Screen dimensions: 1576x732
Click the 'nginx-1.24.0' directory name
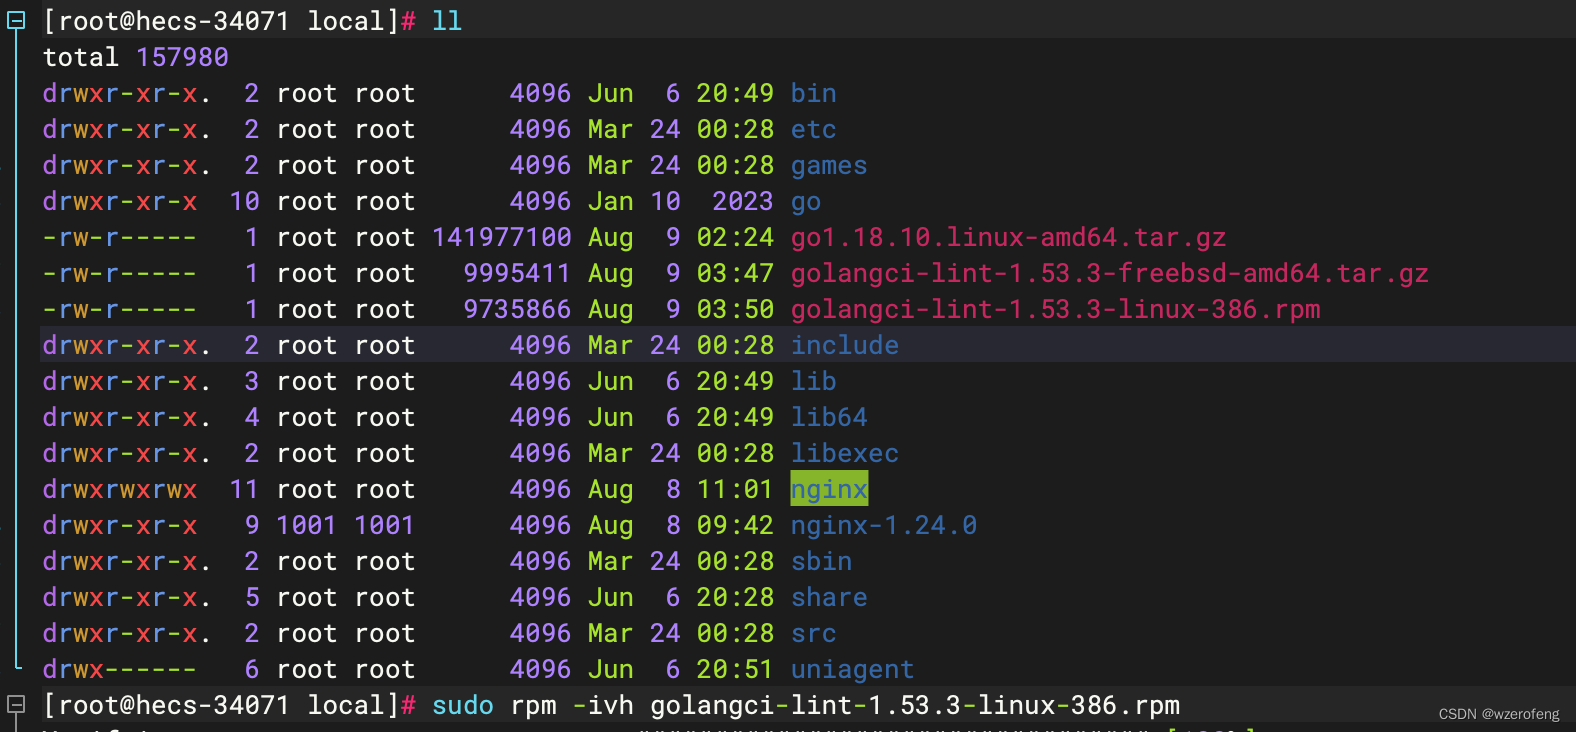(x=884, y=525)
